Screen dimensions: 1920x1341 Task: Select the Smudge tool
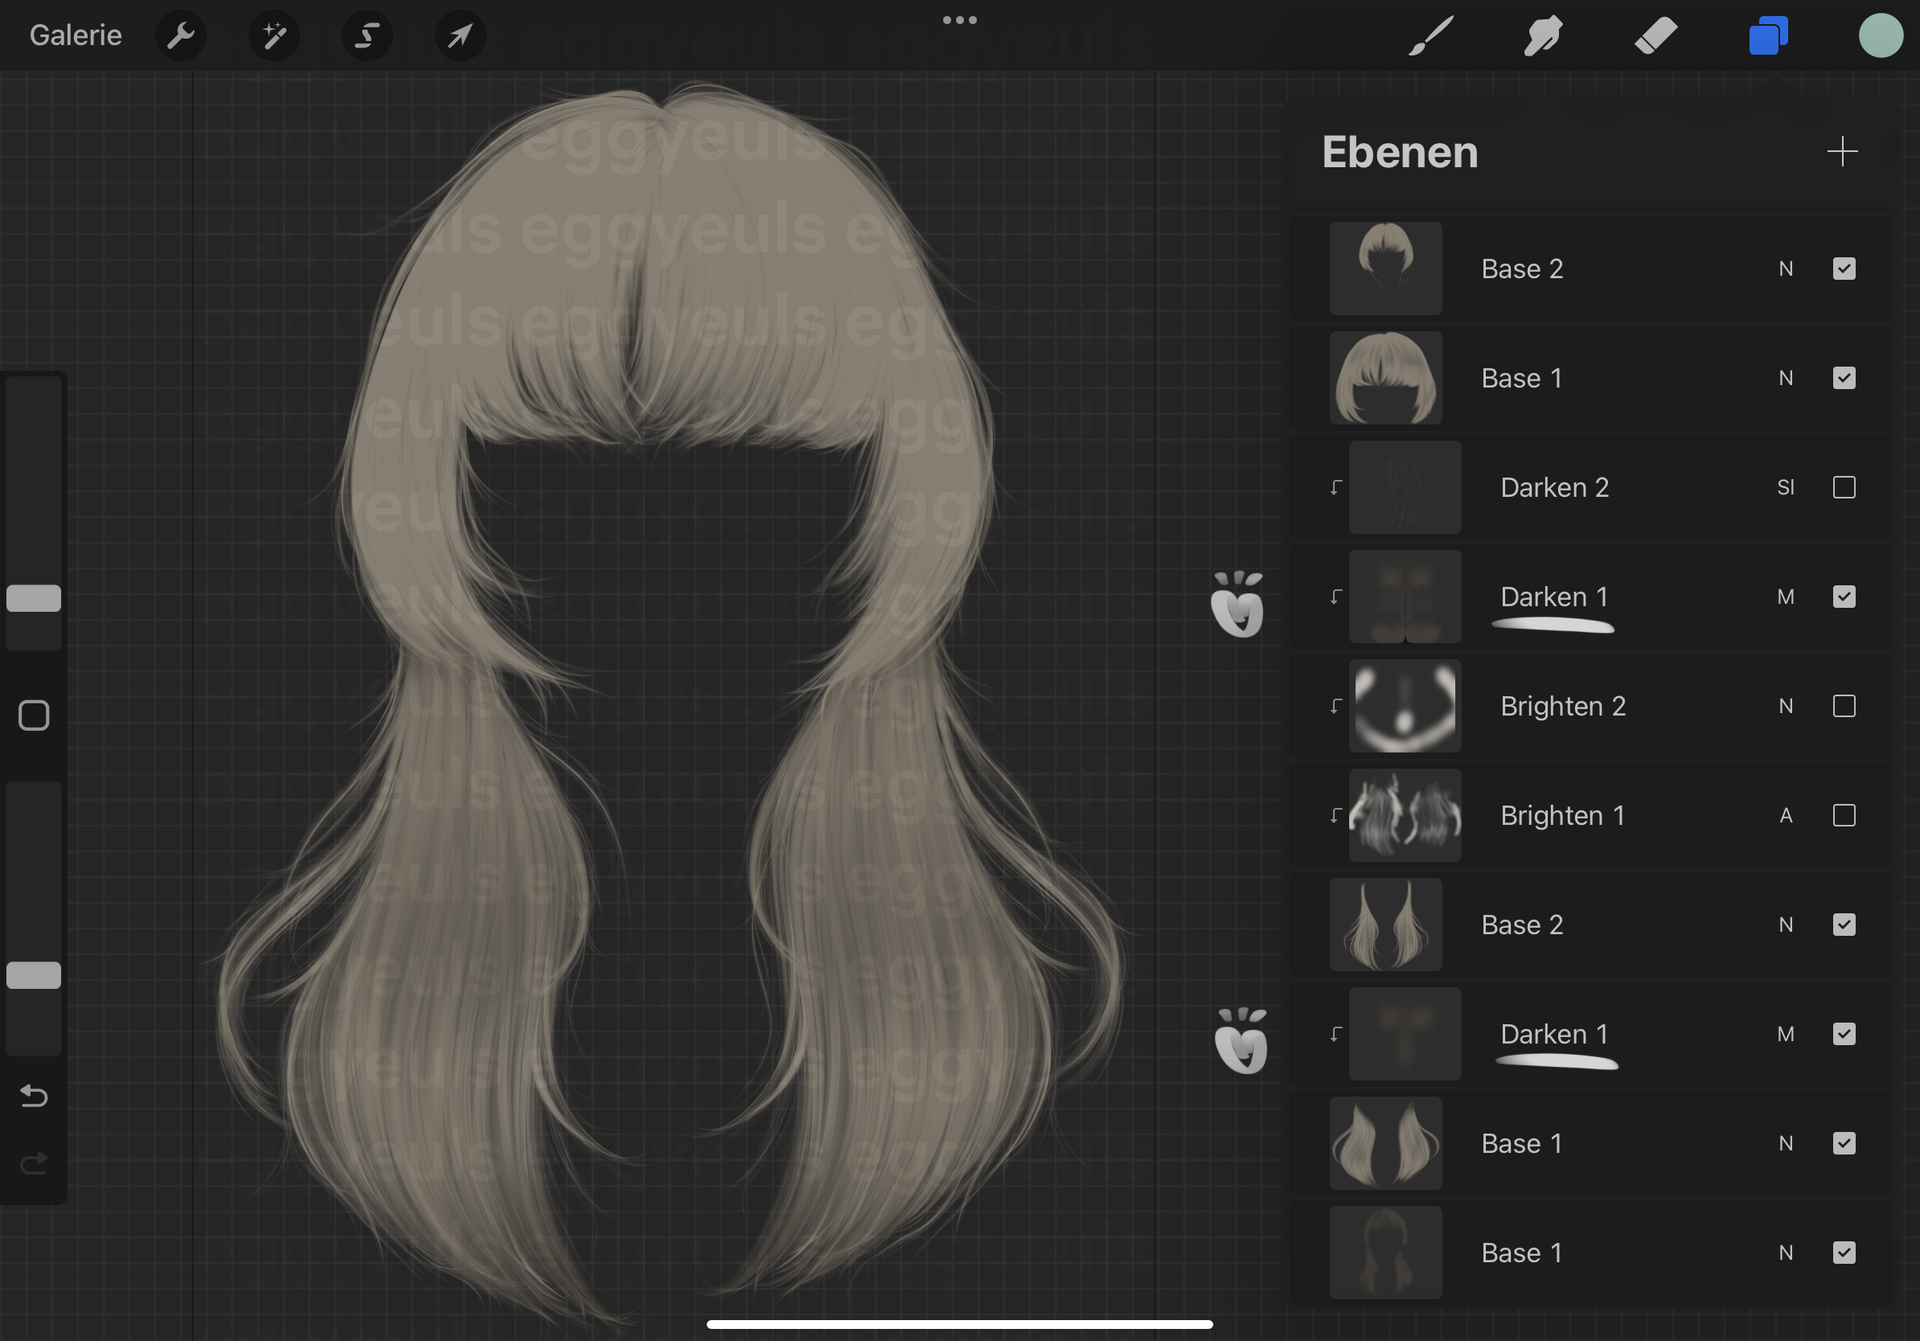pyautogui.click(x=1543, y=36)
